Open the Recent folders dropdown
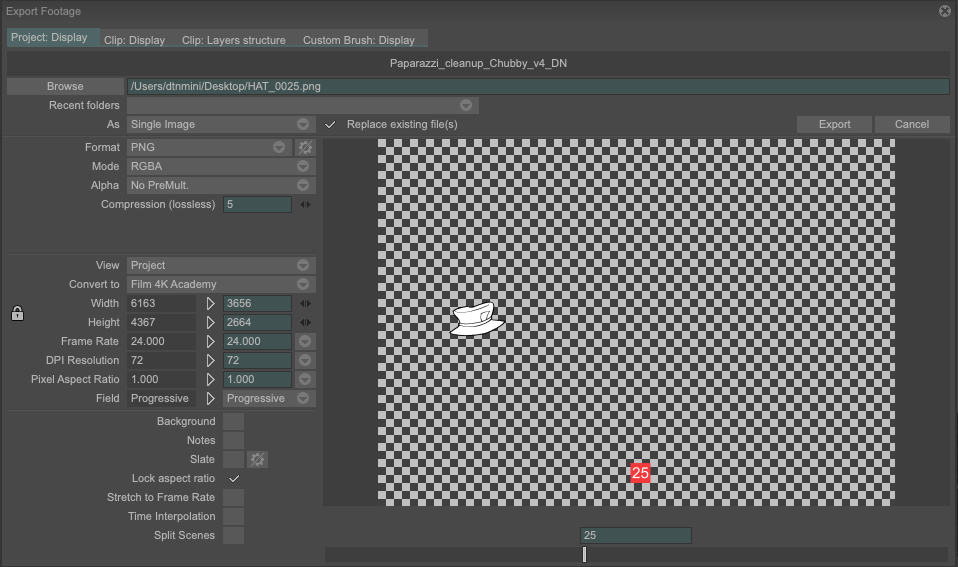Viewport: 958px width, 567px height. [x=303, y=106]
